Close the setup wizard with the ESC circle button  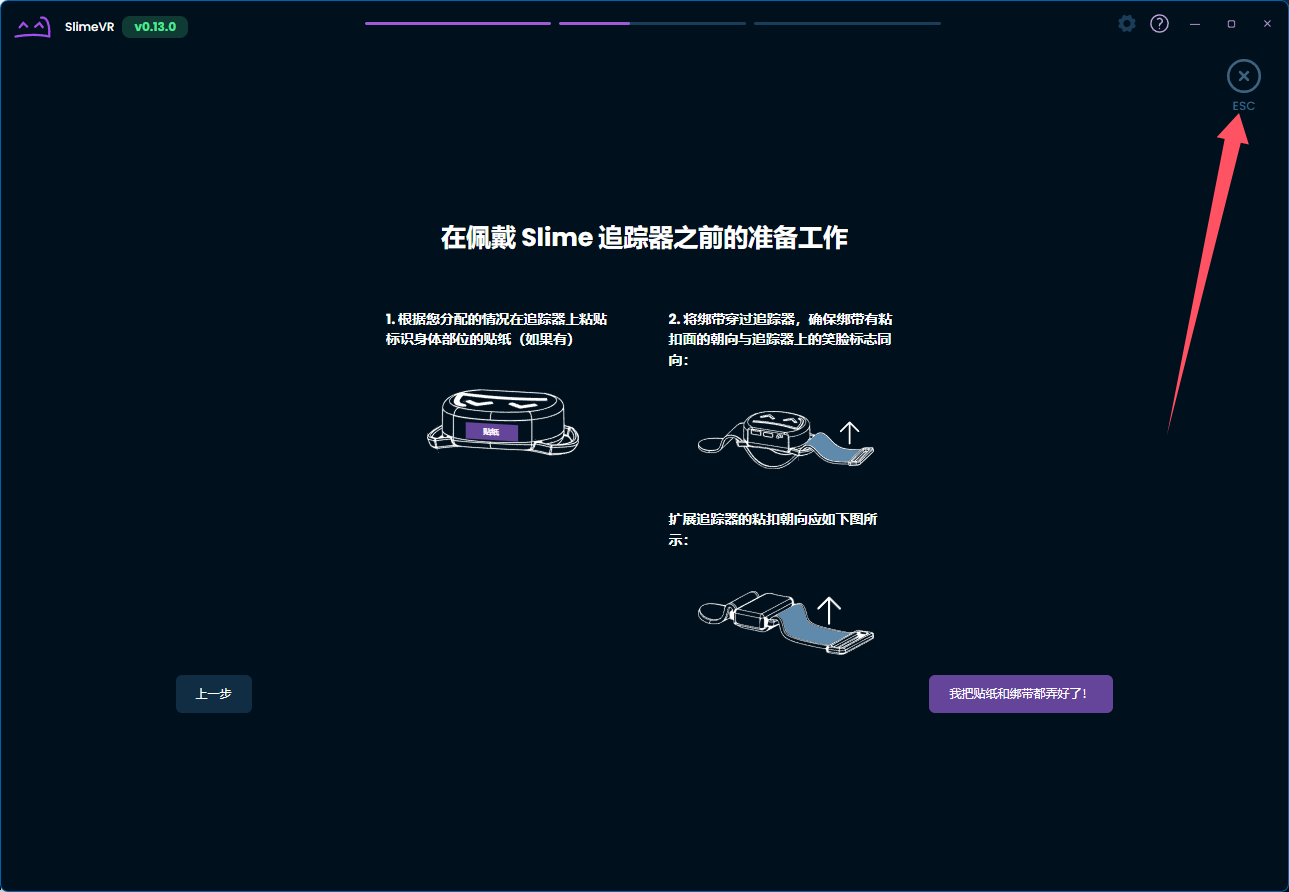click(x=1243, y=76)
